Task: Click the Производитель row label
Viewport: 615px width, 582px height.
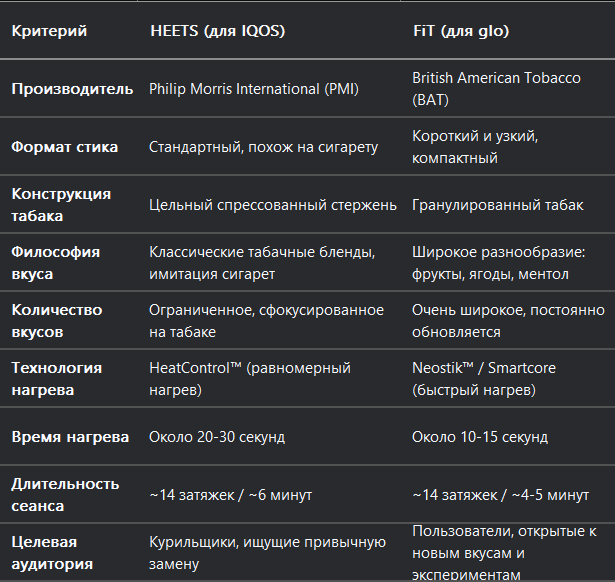Action: (x=72, y=89)
